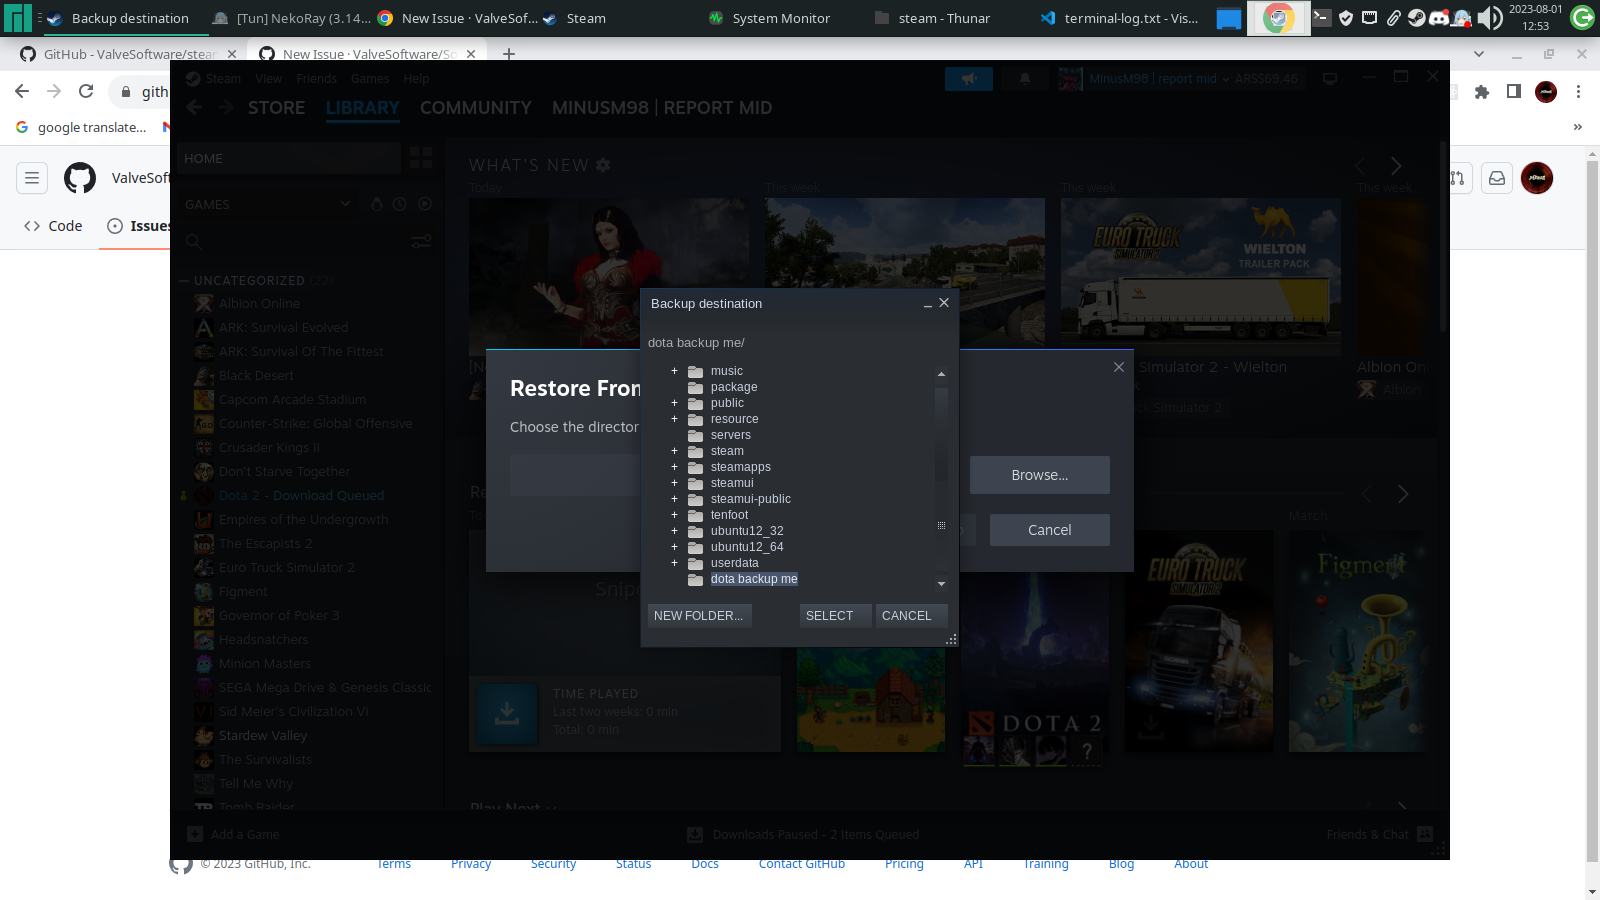Select the ready-to-play filter icon

click(x=424, y=203)
